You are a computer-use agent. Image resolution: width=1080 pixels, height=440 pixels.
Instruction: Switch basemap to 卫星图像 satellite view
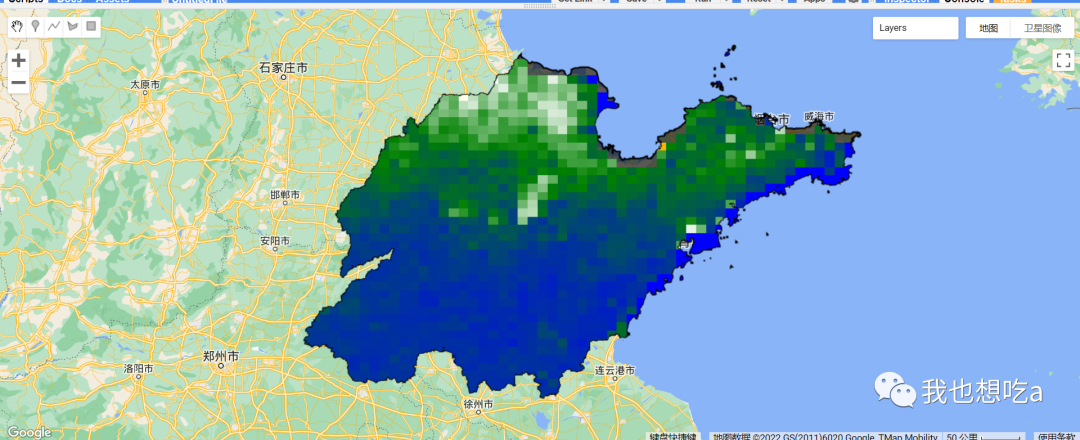[1042, 28]
